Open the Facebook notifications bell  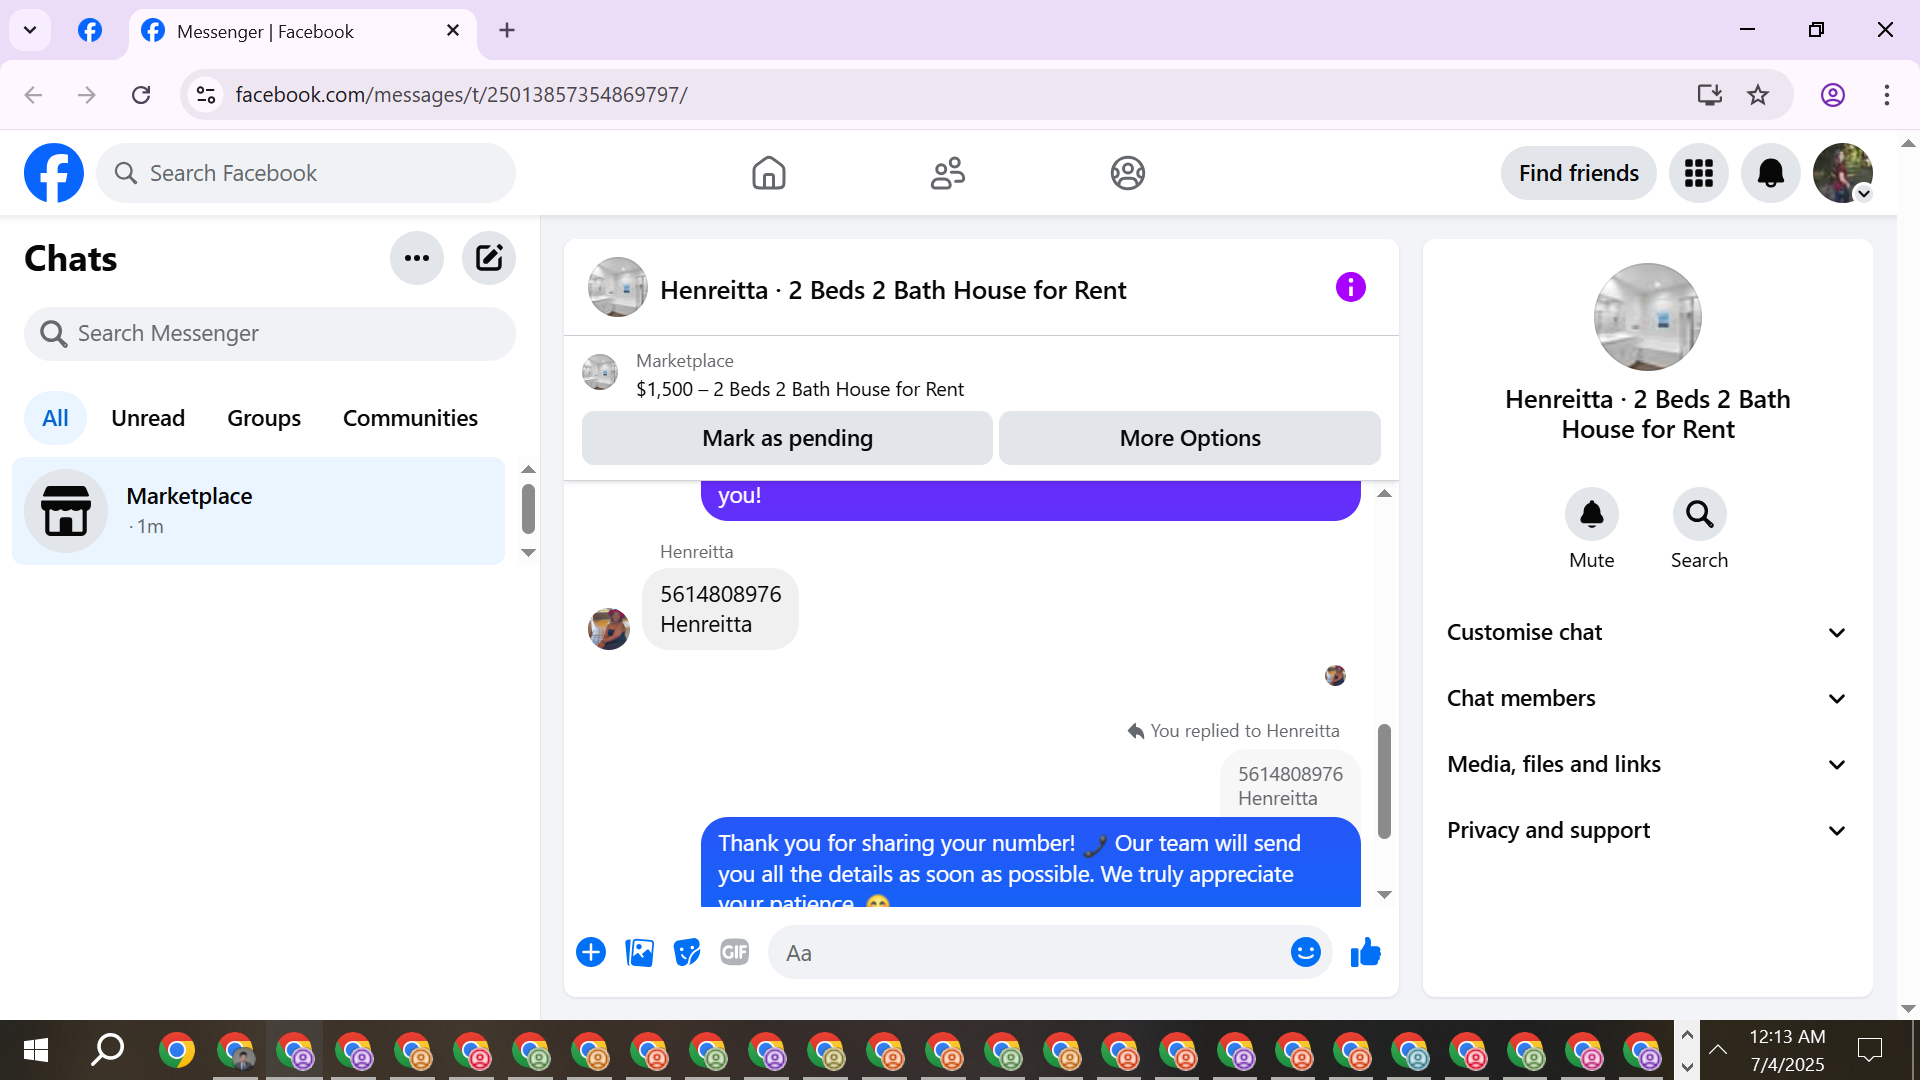click(1770, 173)
